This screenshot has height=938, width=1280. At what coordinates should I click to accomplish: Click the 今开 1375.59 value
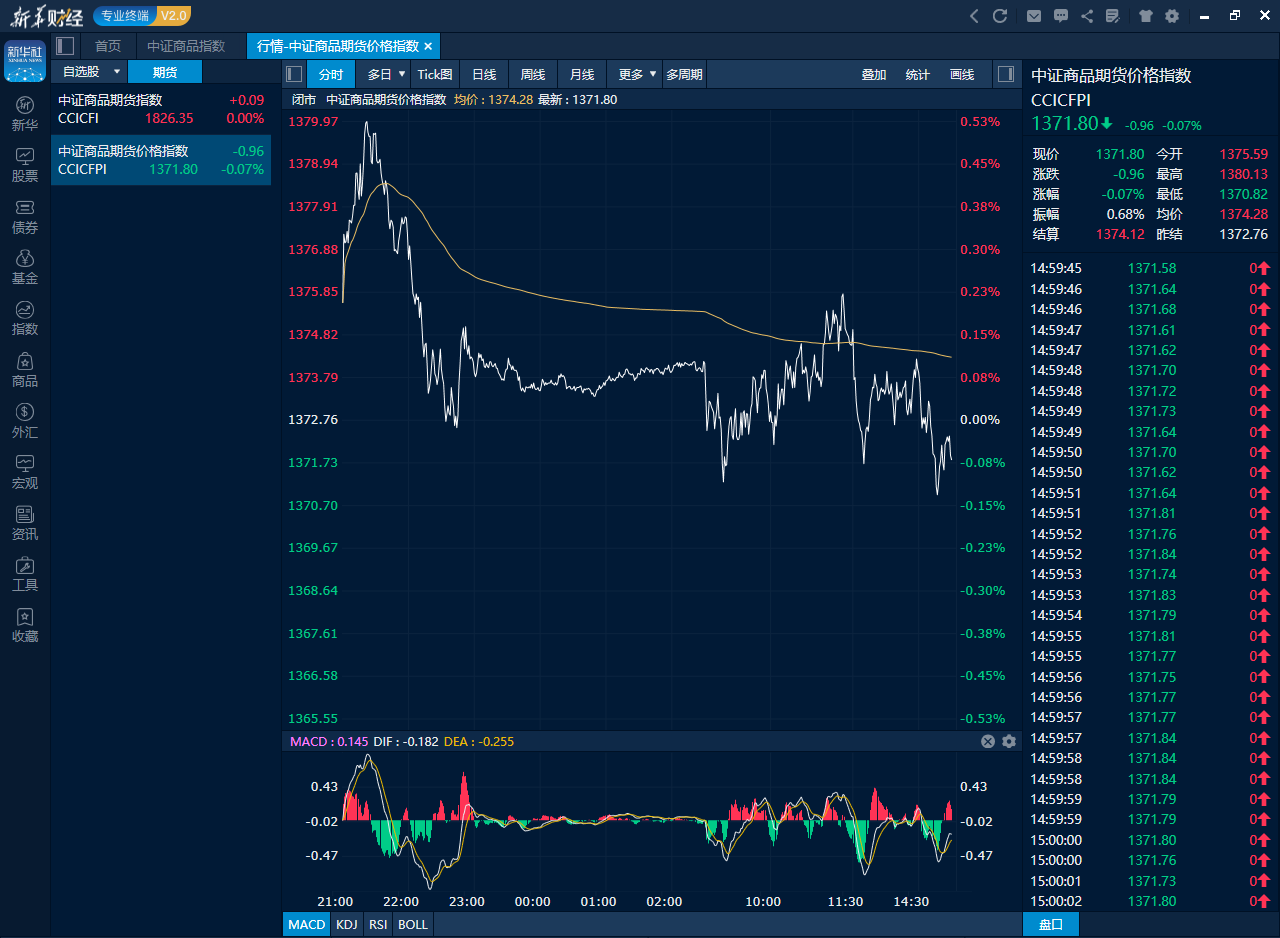1243,154
